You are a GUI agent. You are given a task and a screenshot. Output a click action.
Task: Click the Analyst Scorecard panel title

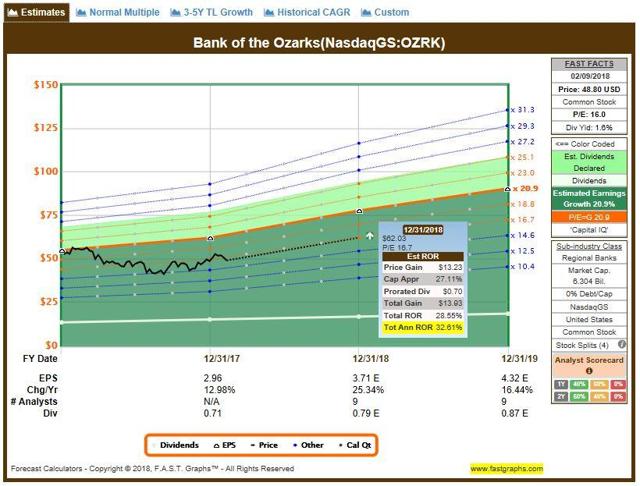(589, 360)
